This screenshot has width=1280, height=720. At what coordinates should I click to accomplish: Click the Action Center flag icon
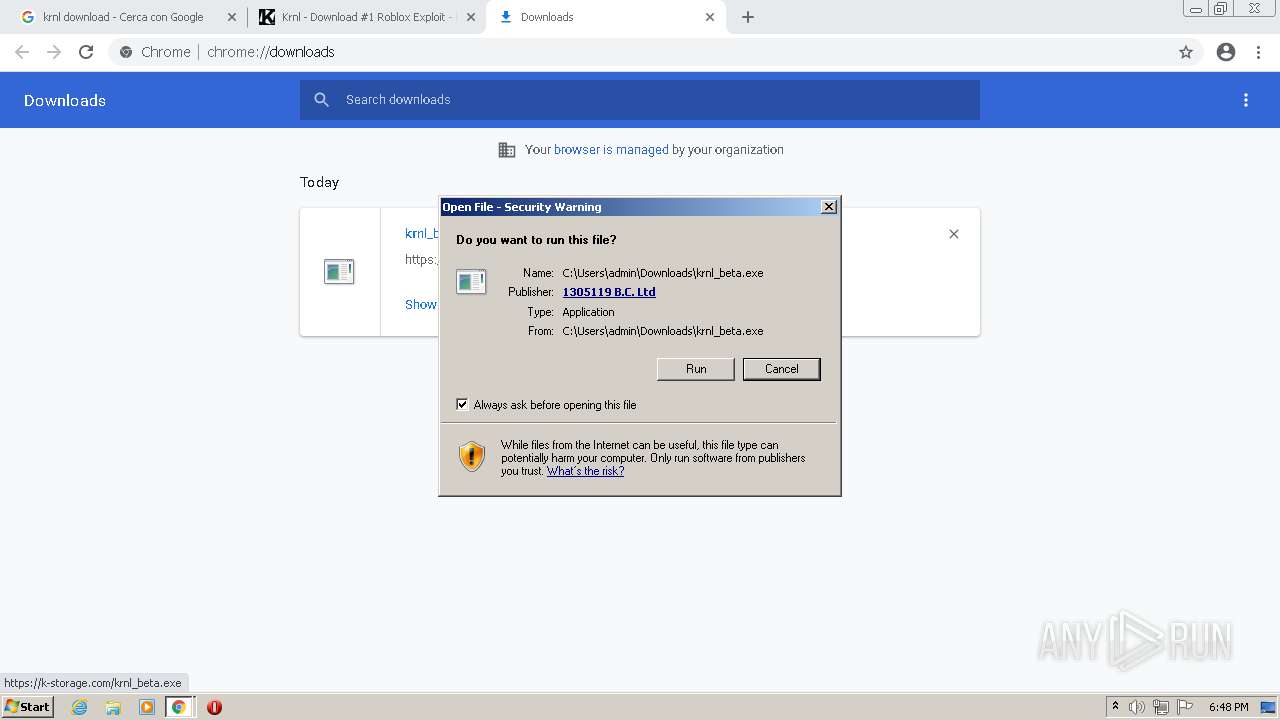1185,707
